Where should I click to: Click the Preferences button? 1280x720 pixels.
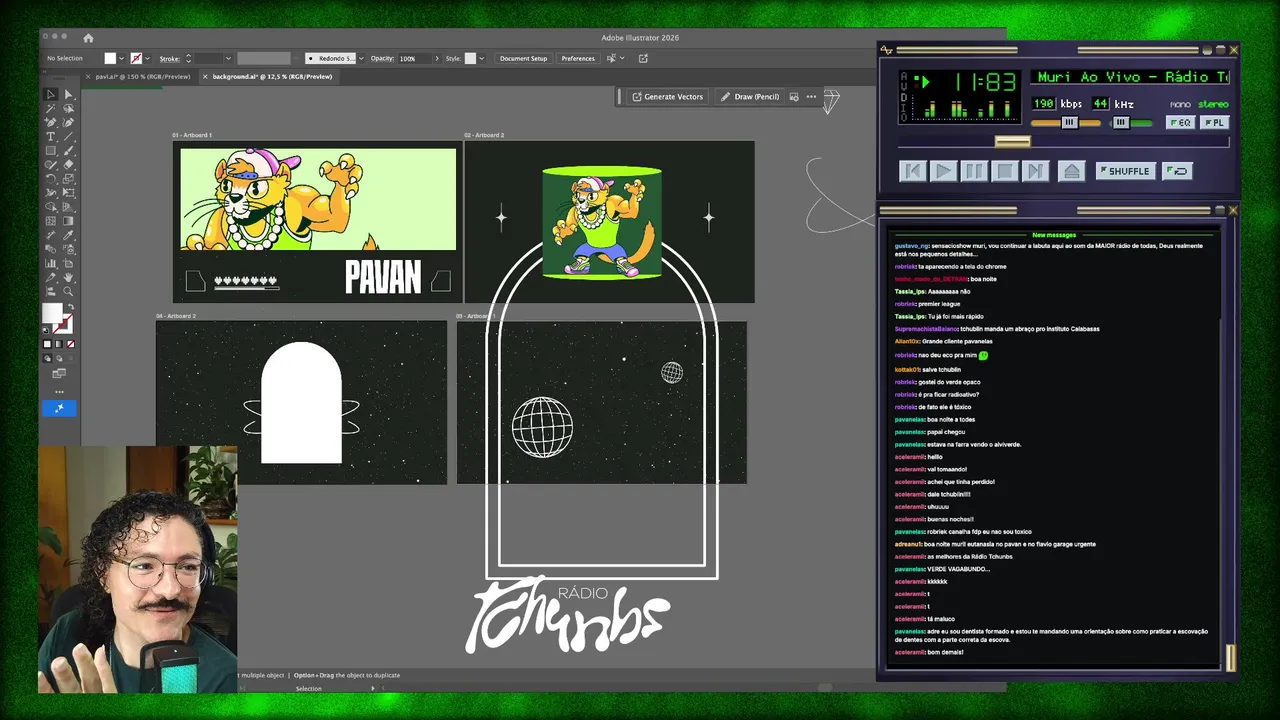[578, 58]
